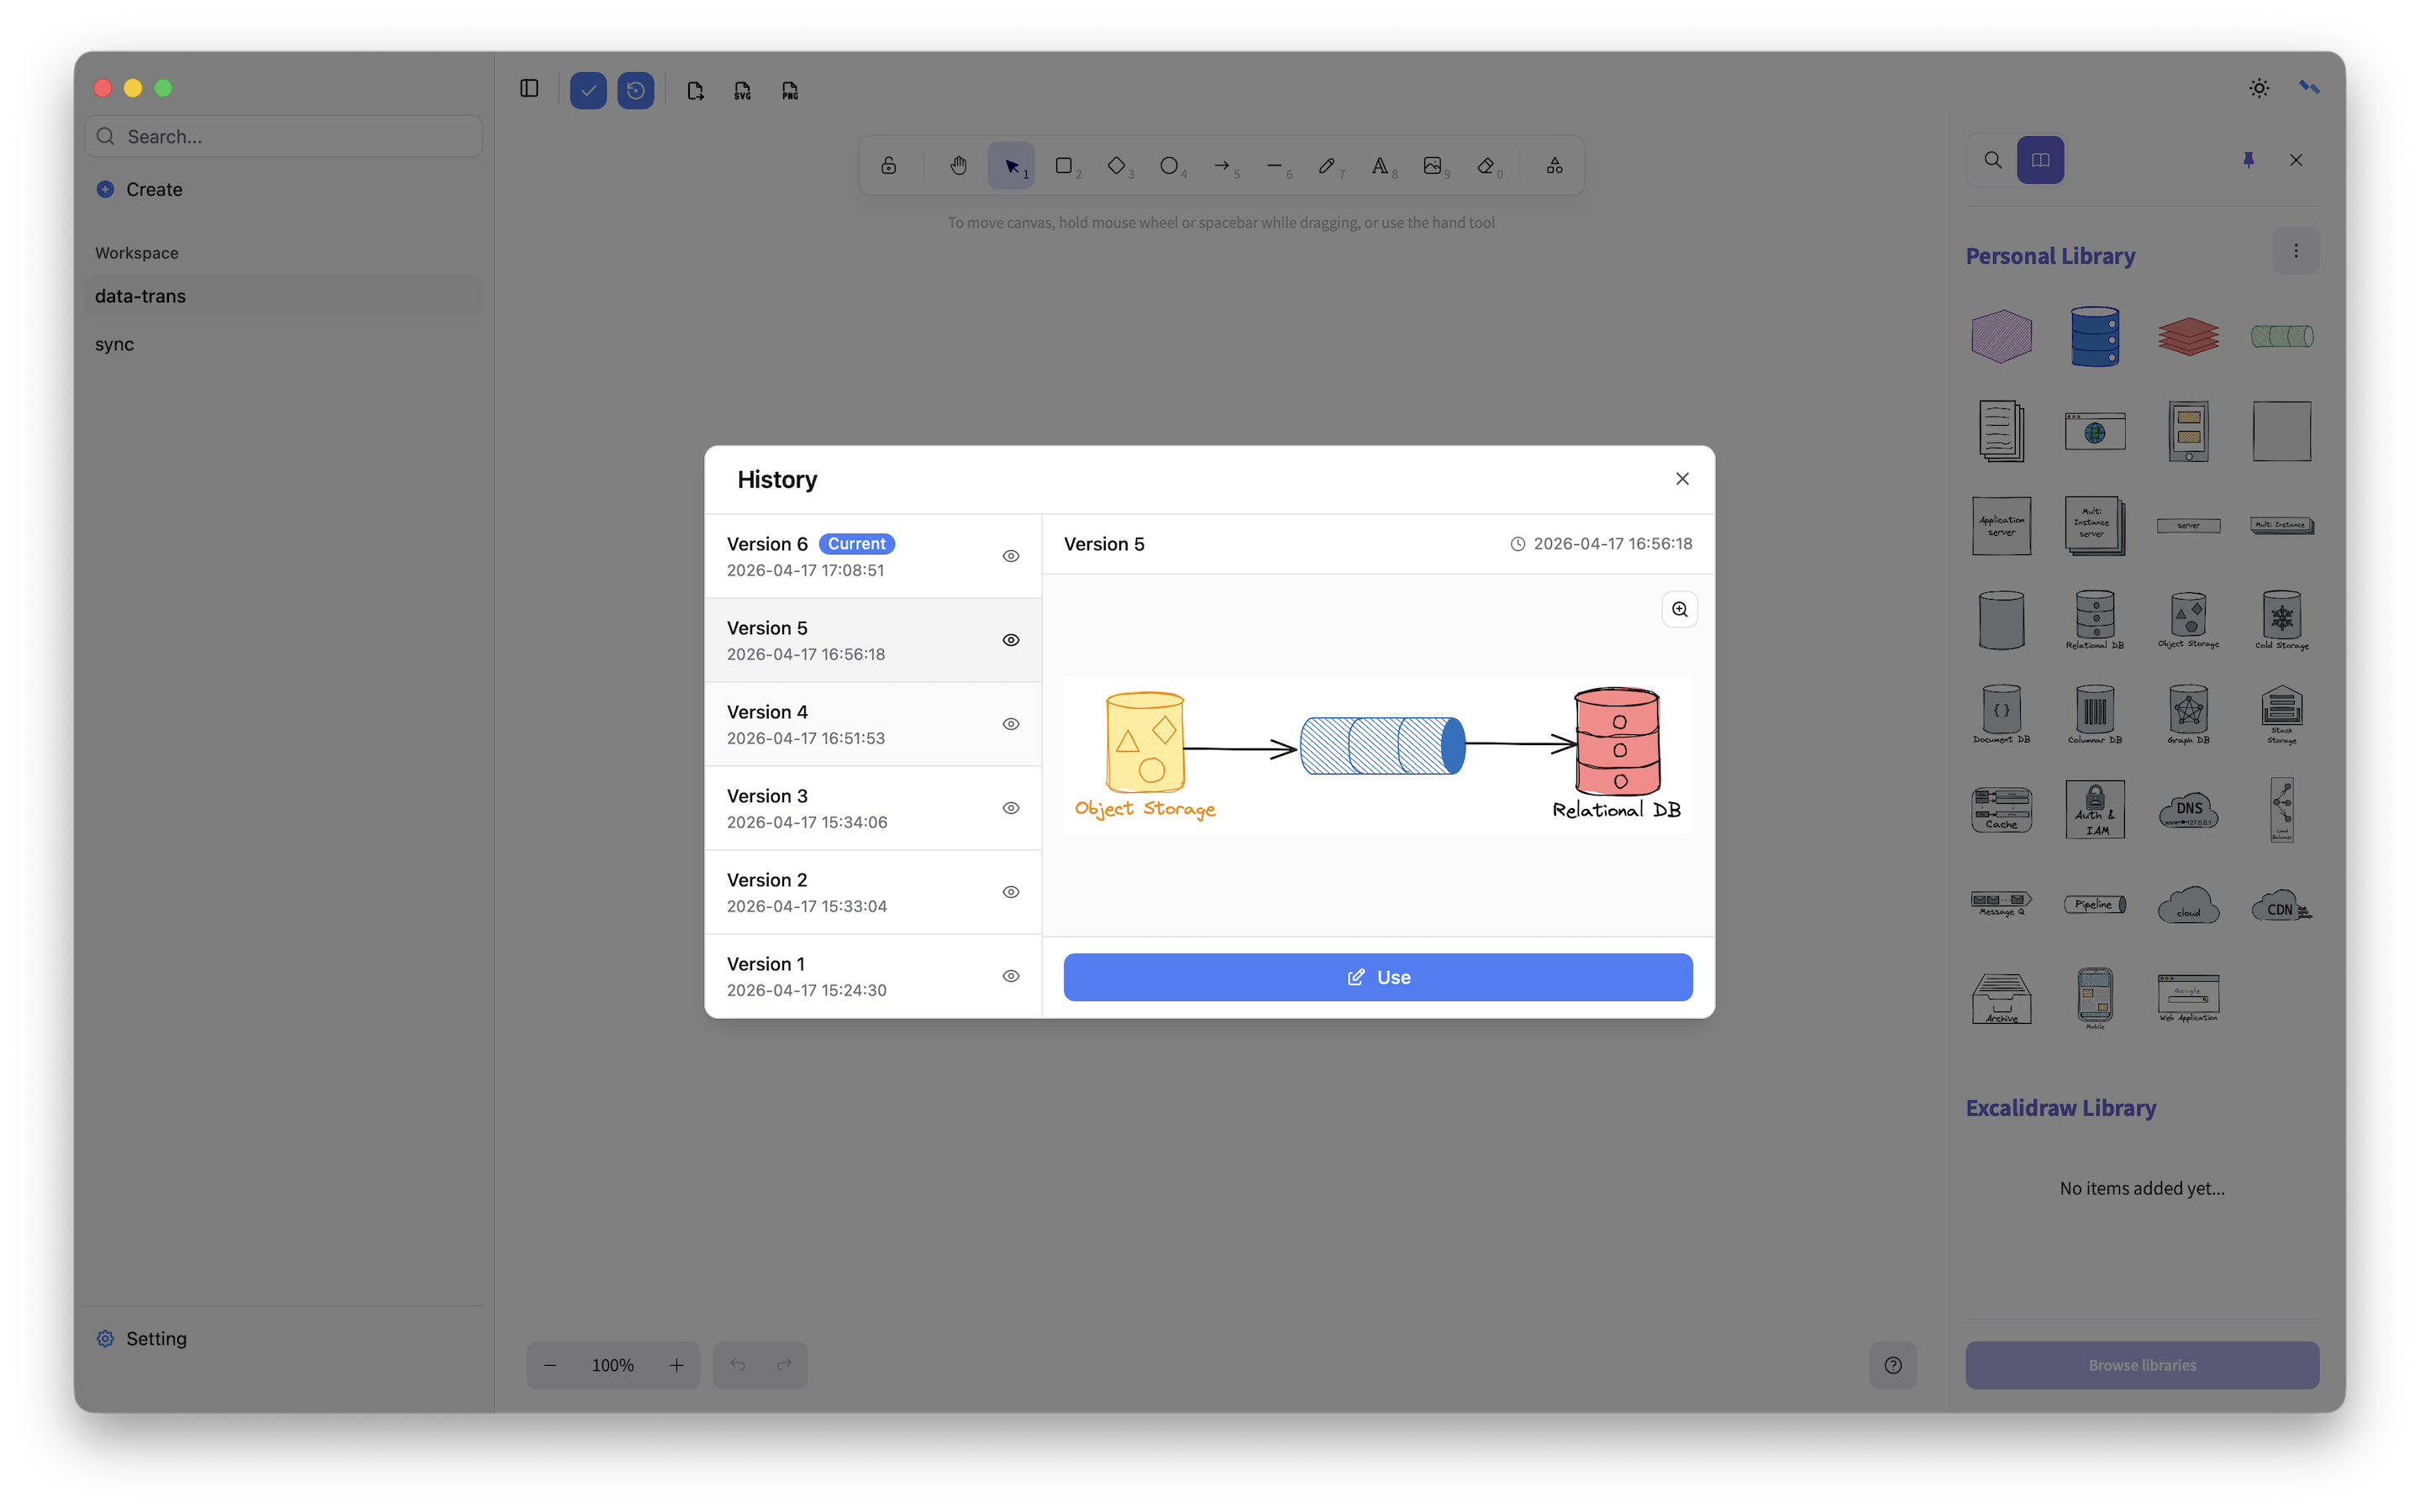Select the Eraser tool
2420x1512 pixels.
(x=1486, y=166)
